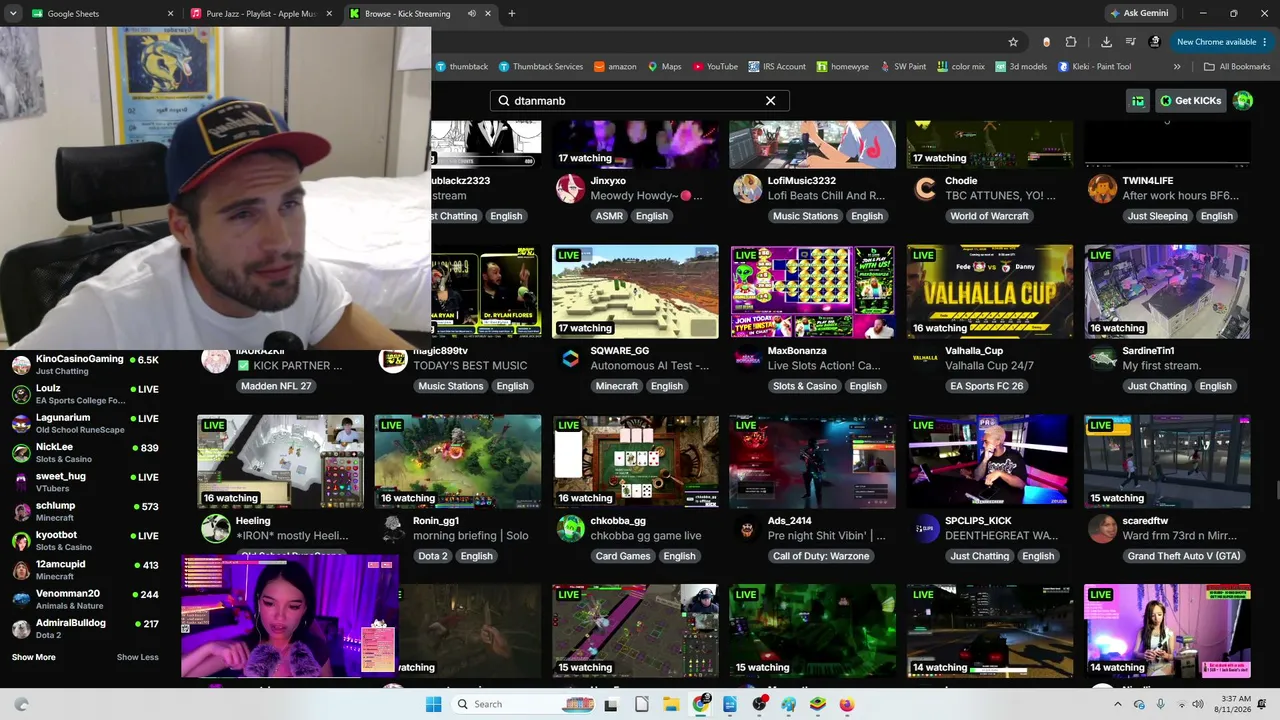Select the World of Warcraft category tag

990,216
